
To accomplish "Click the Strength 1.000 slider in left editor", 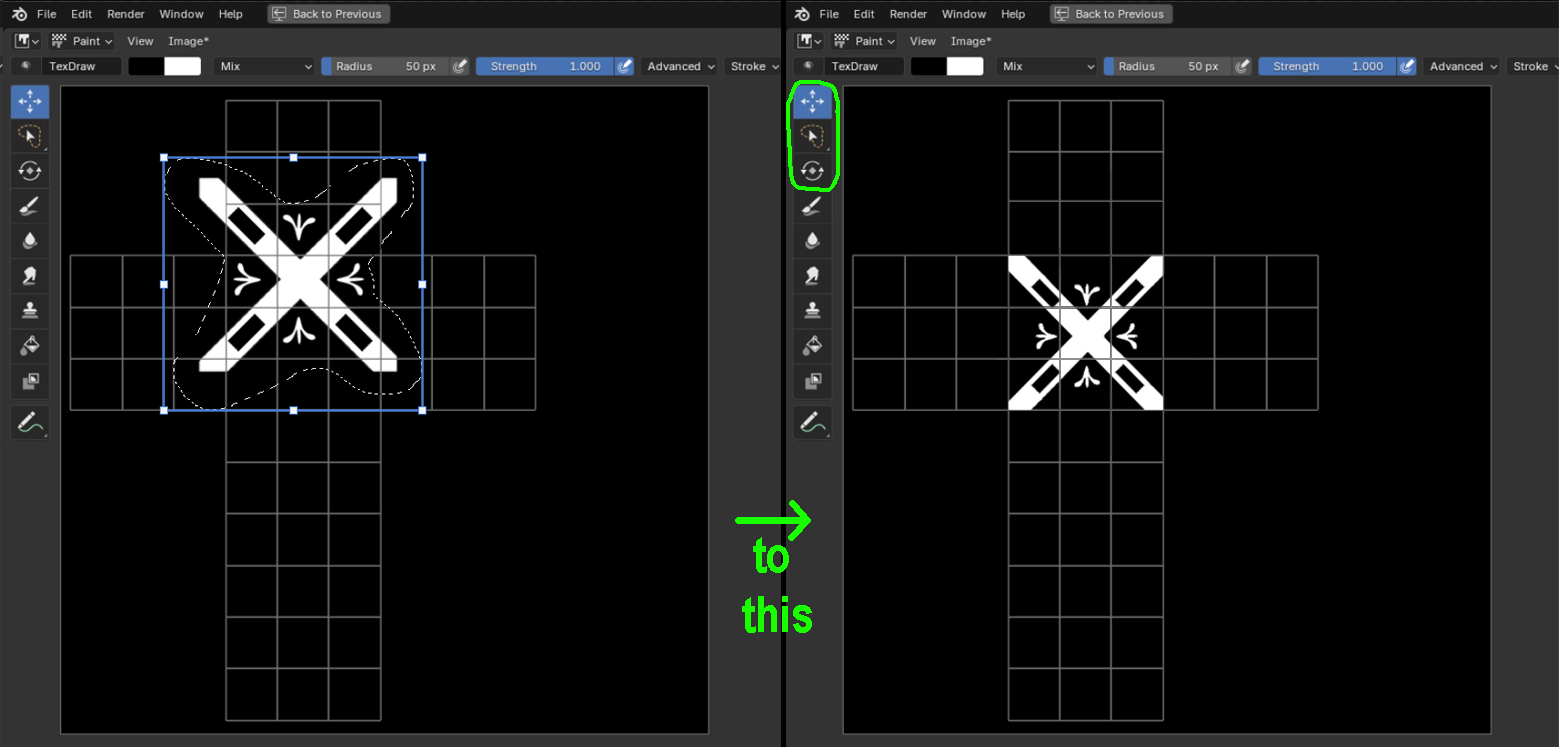I will (x=545, y=66).
